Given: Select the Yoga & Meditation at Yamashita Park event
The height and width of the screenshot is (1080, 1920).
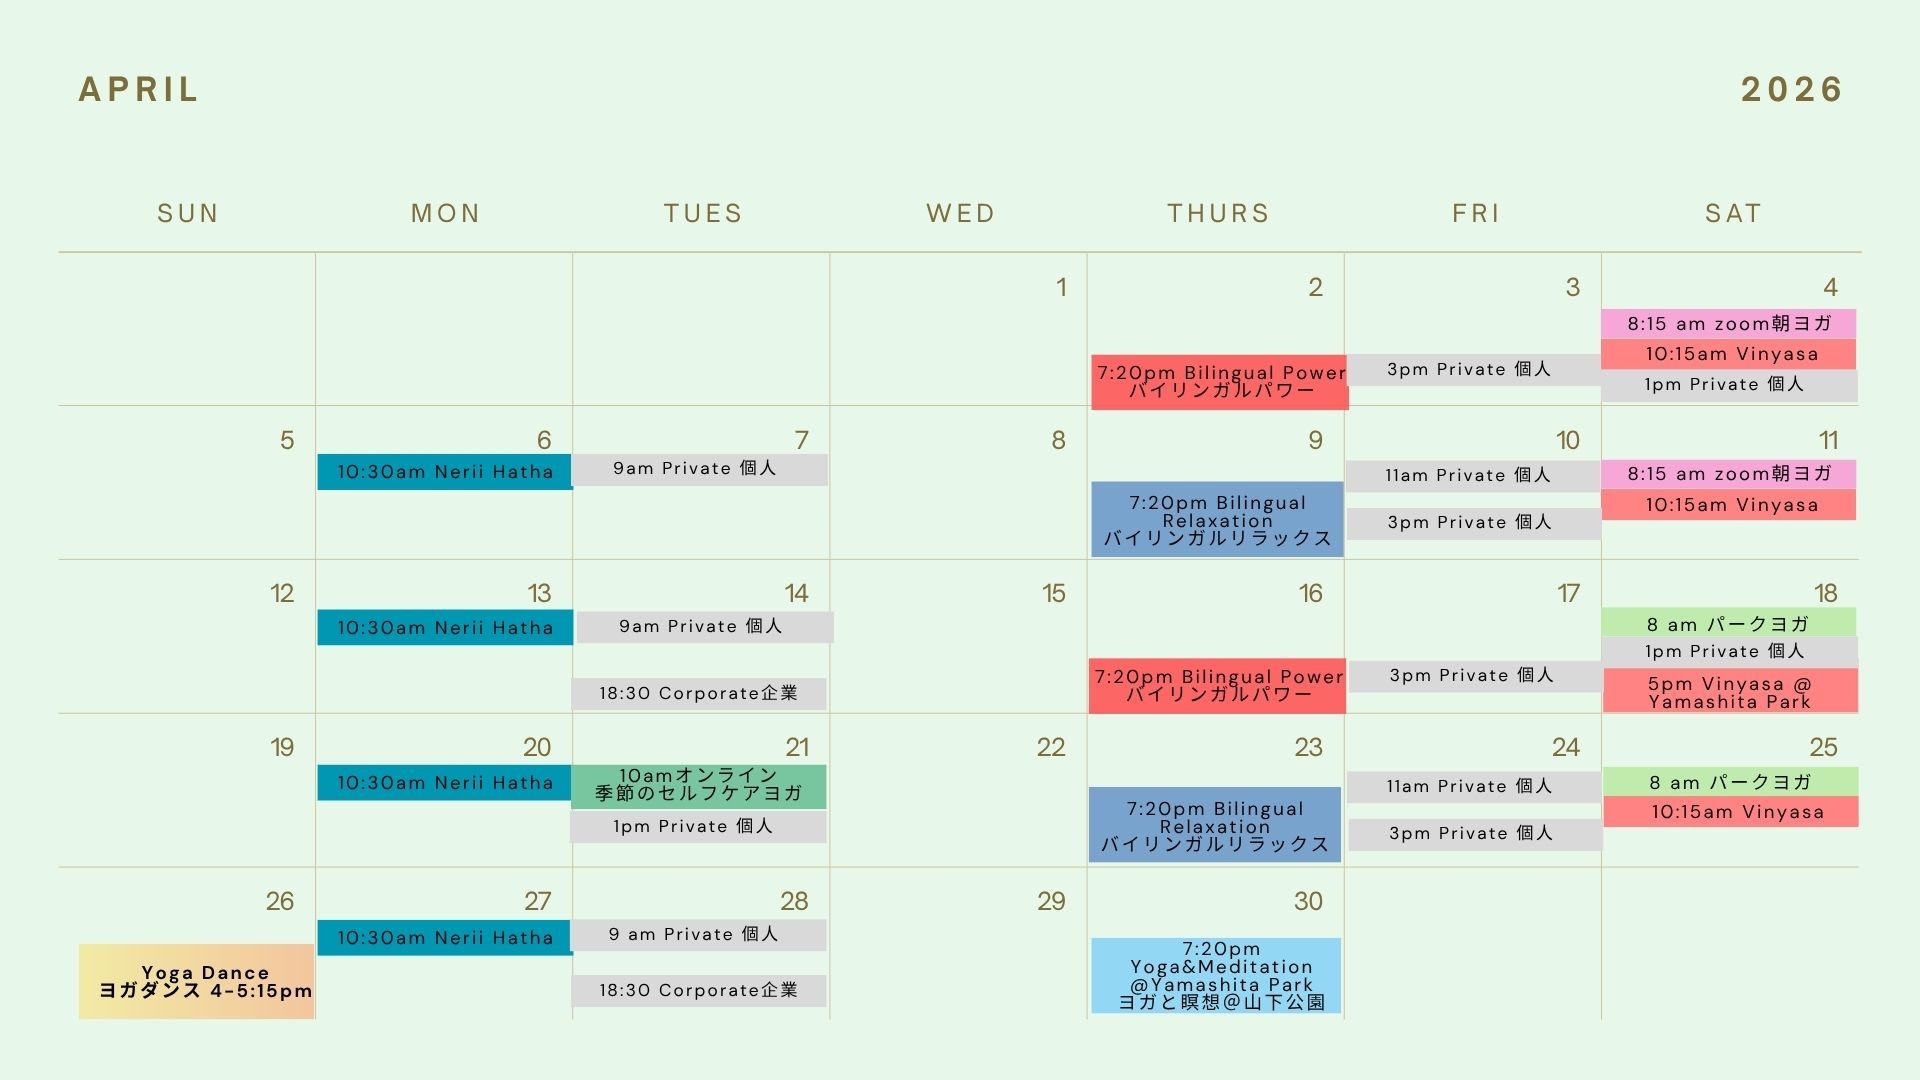Looking at the screenshot, I should (x=1216, y=975).
